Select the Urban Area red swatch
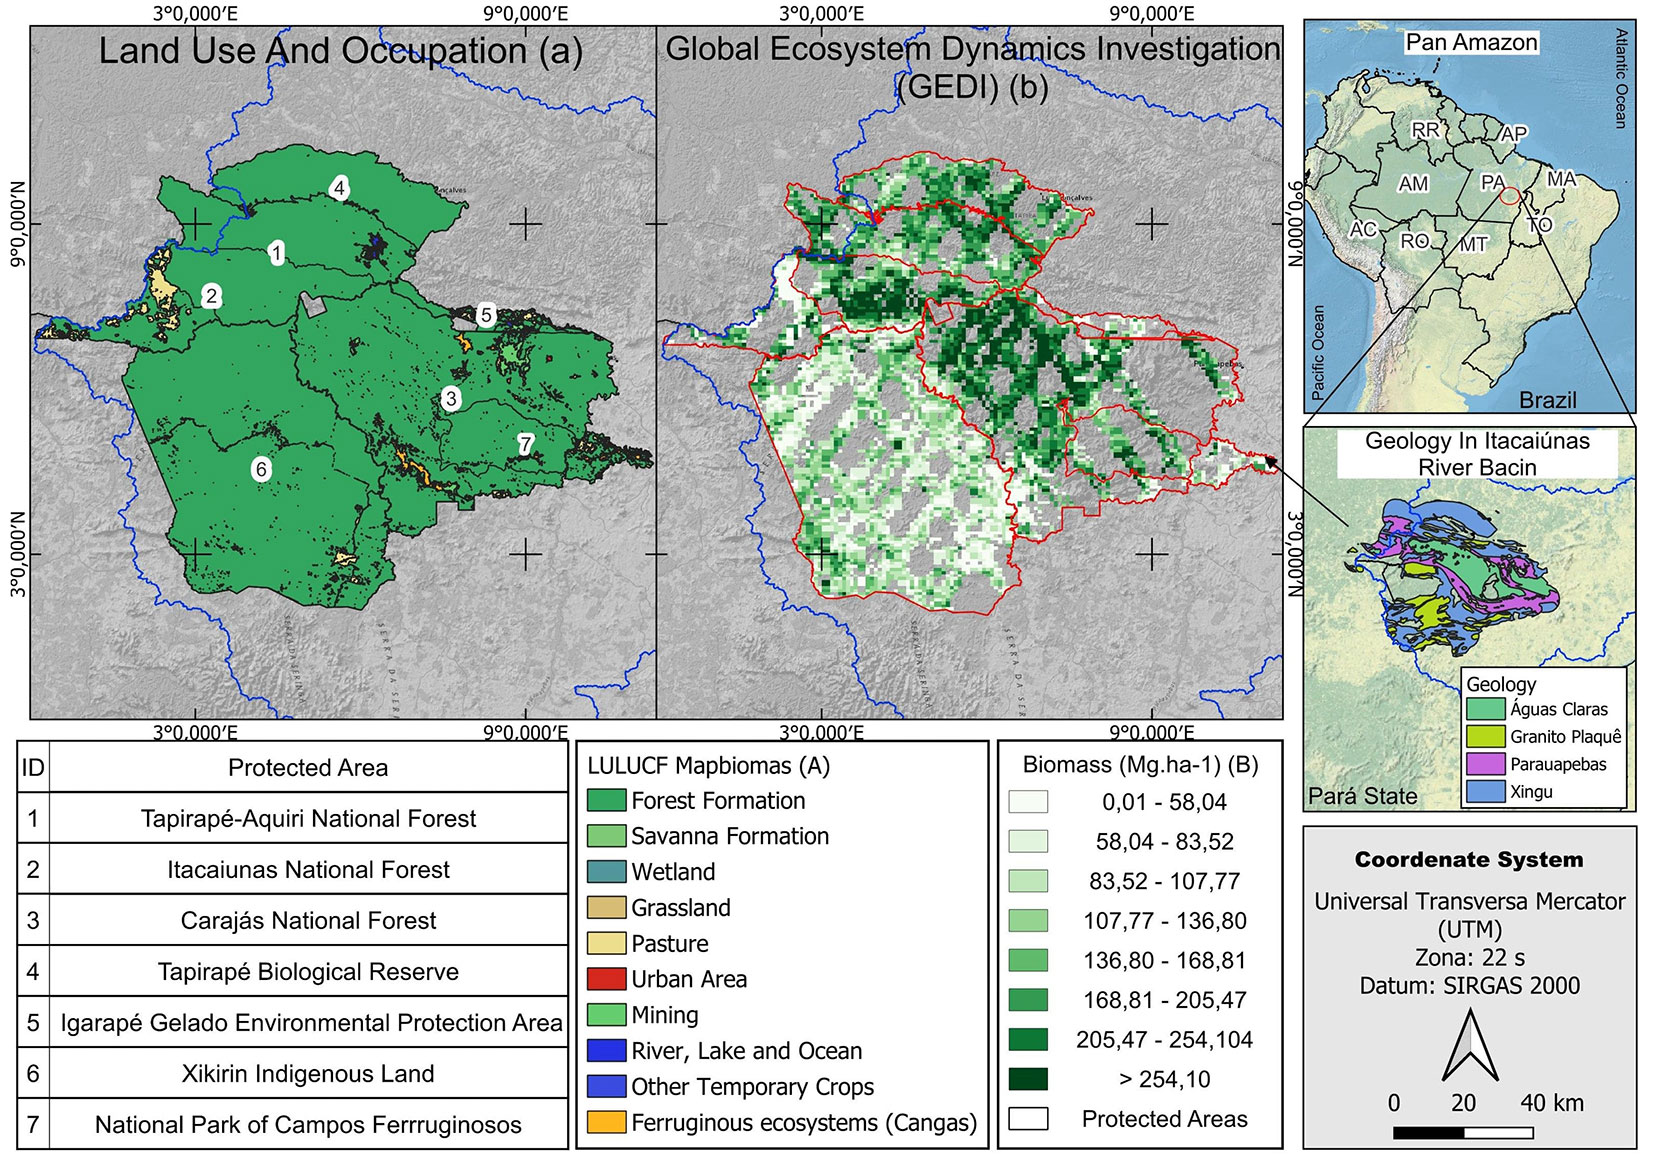 (x=606, y=980)
